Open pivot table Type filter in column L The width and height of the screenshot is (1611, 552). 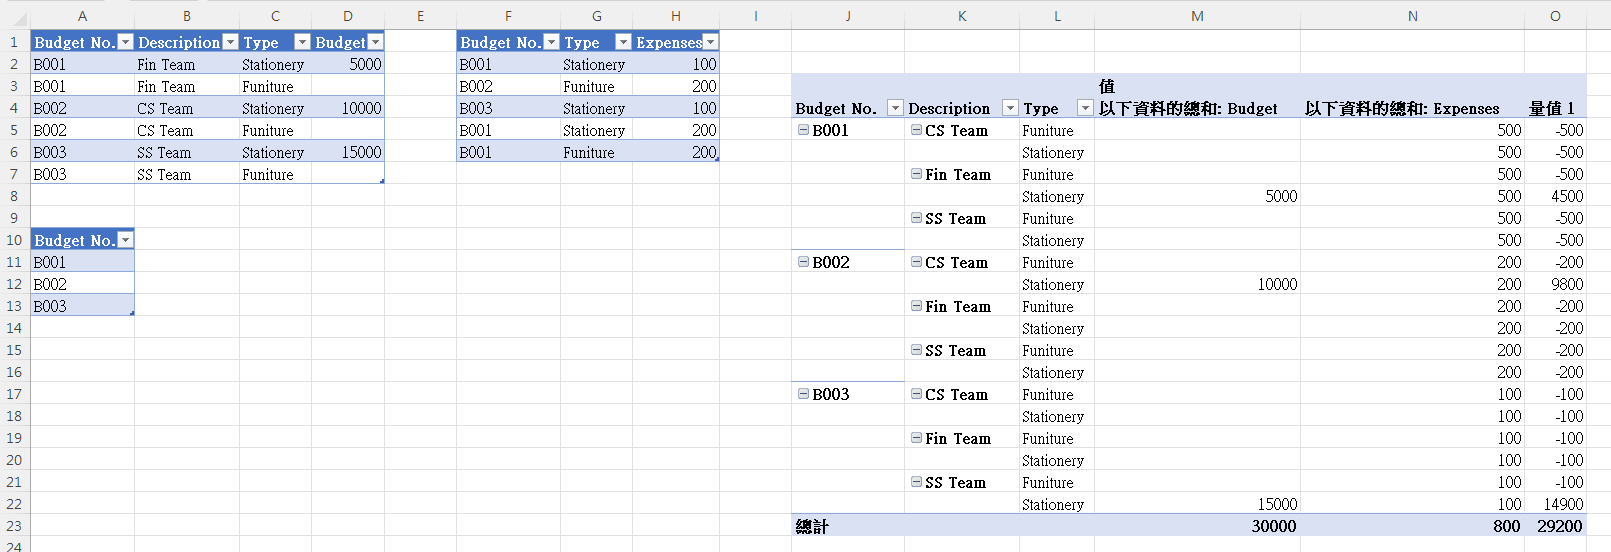click(x=1085, y=108)
